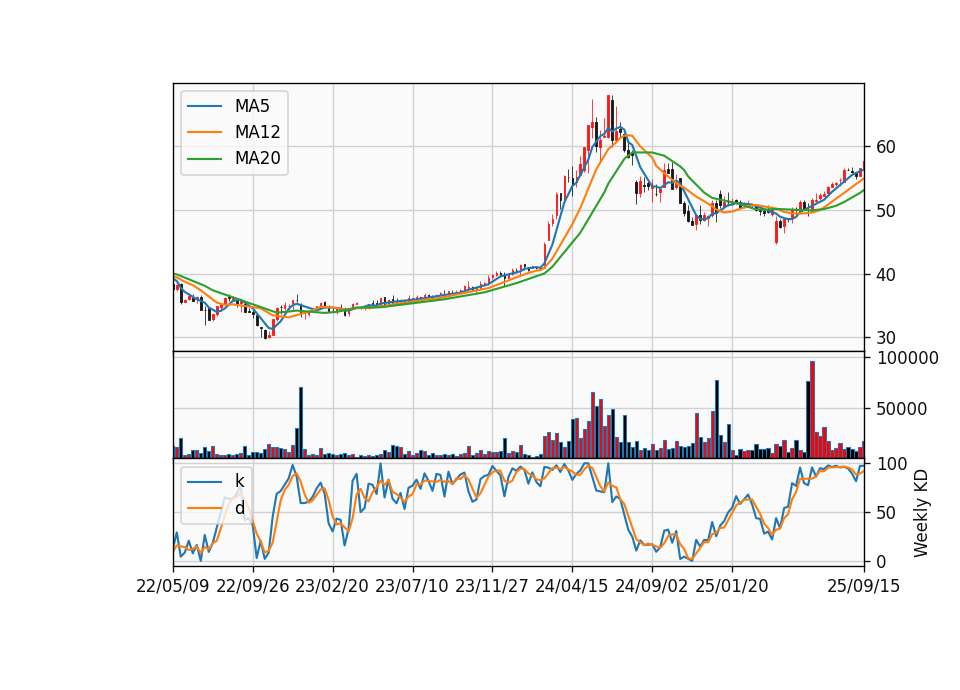The image size is (960, 690).
Task: Click the 23/11/27 date tick label
Action: coord(492,586)
